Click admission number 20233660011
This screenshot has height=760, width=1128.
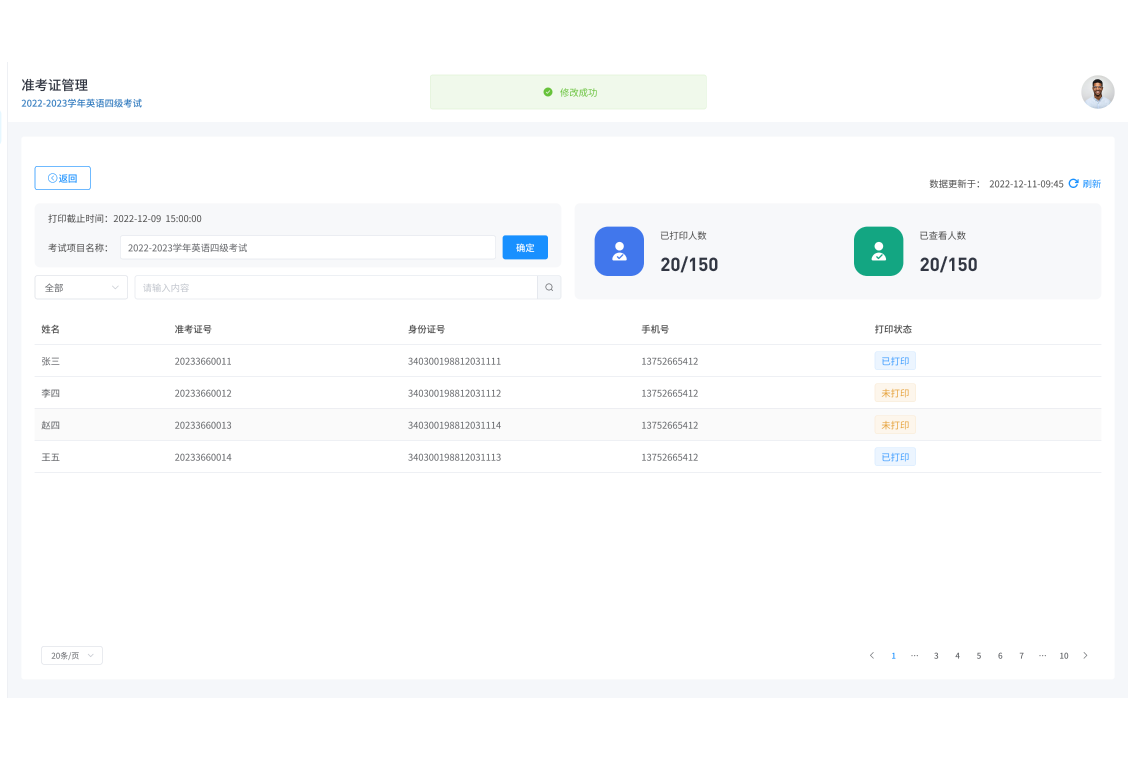point(203,361)
